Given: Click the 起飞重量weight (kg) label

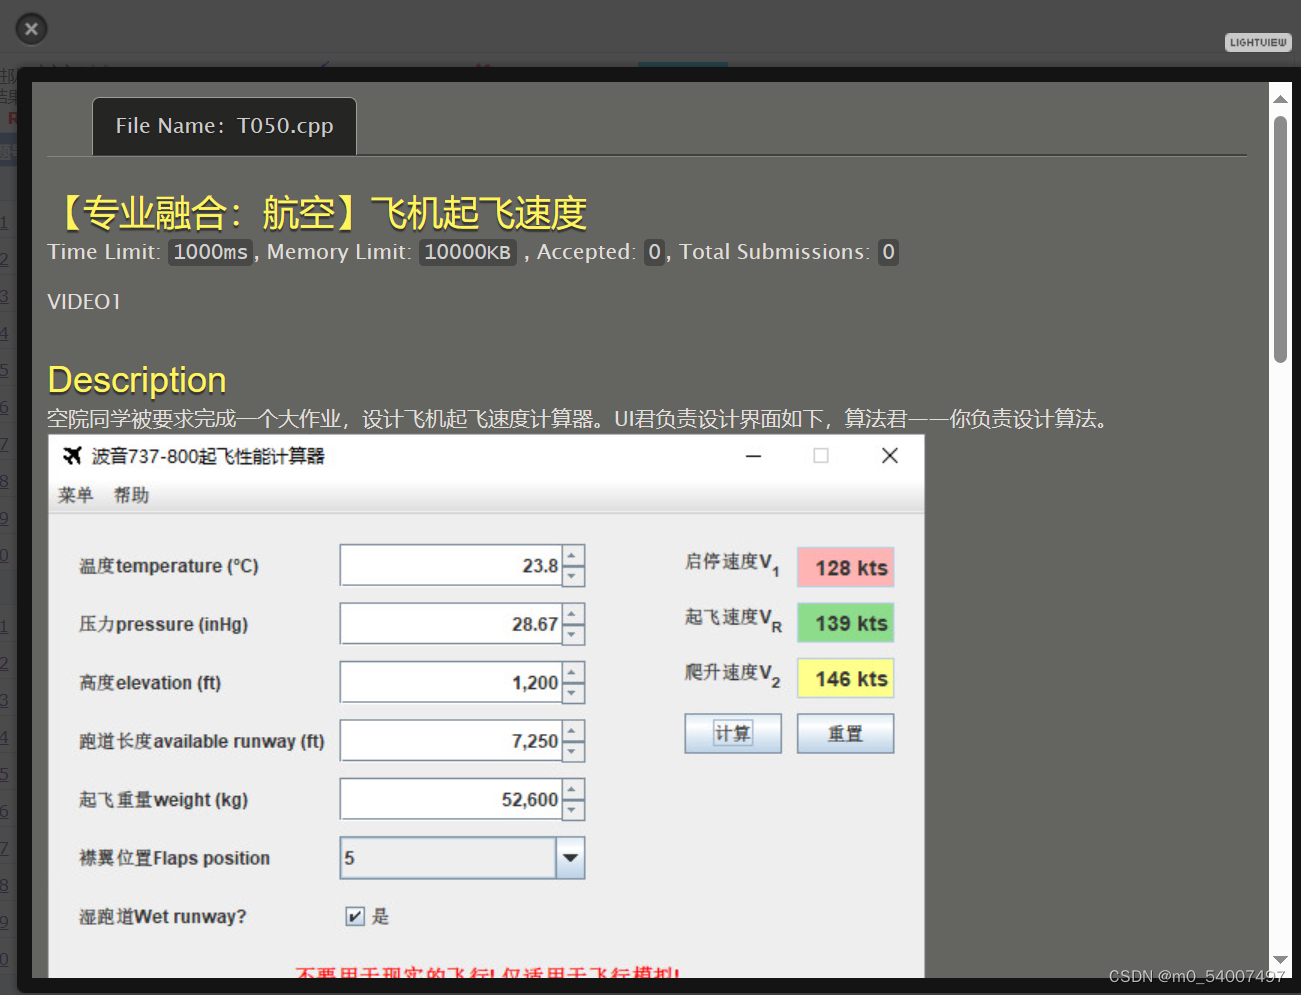Looking at the screenshot, I should [164, 800].
